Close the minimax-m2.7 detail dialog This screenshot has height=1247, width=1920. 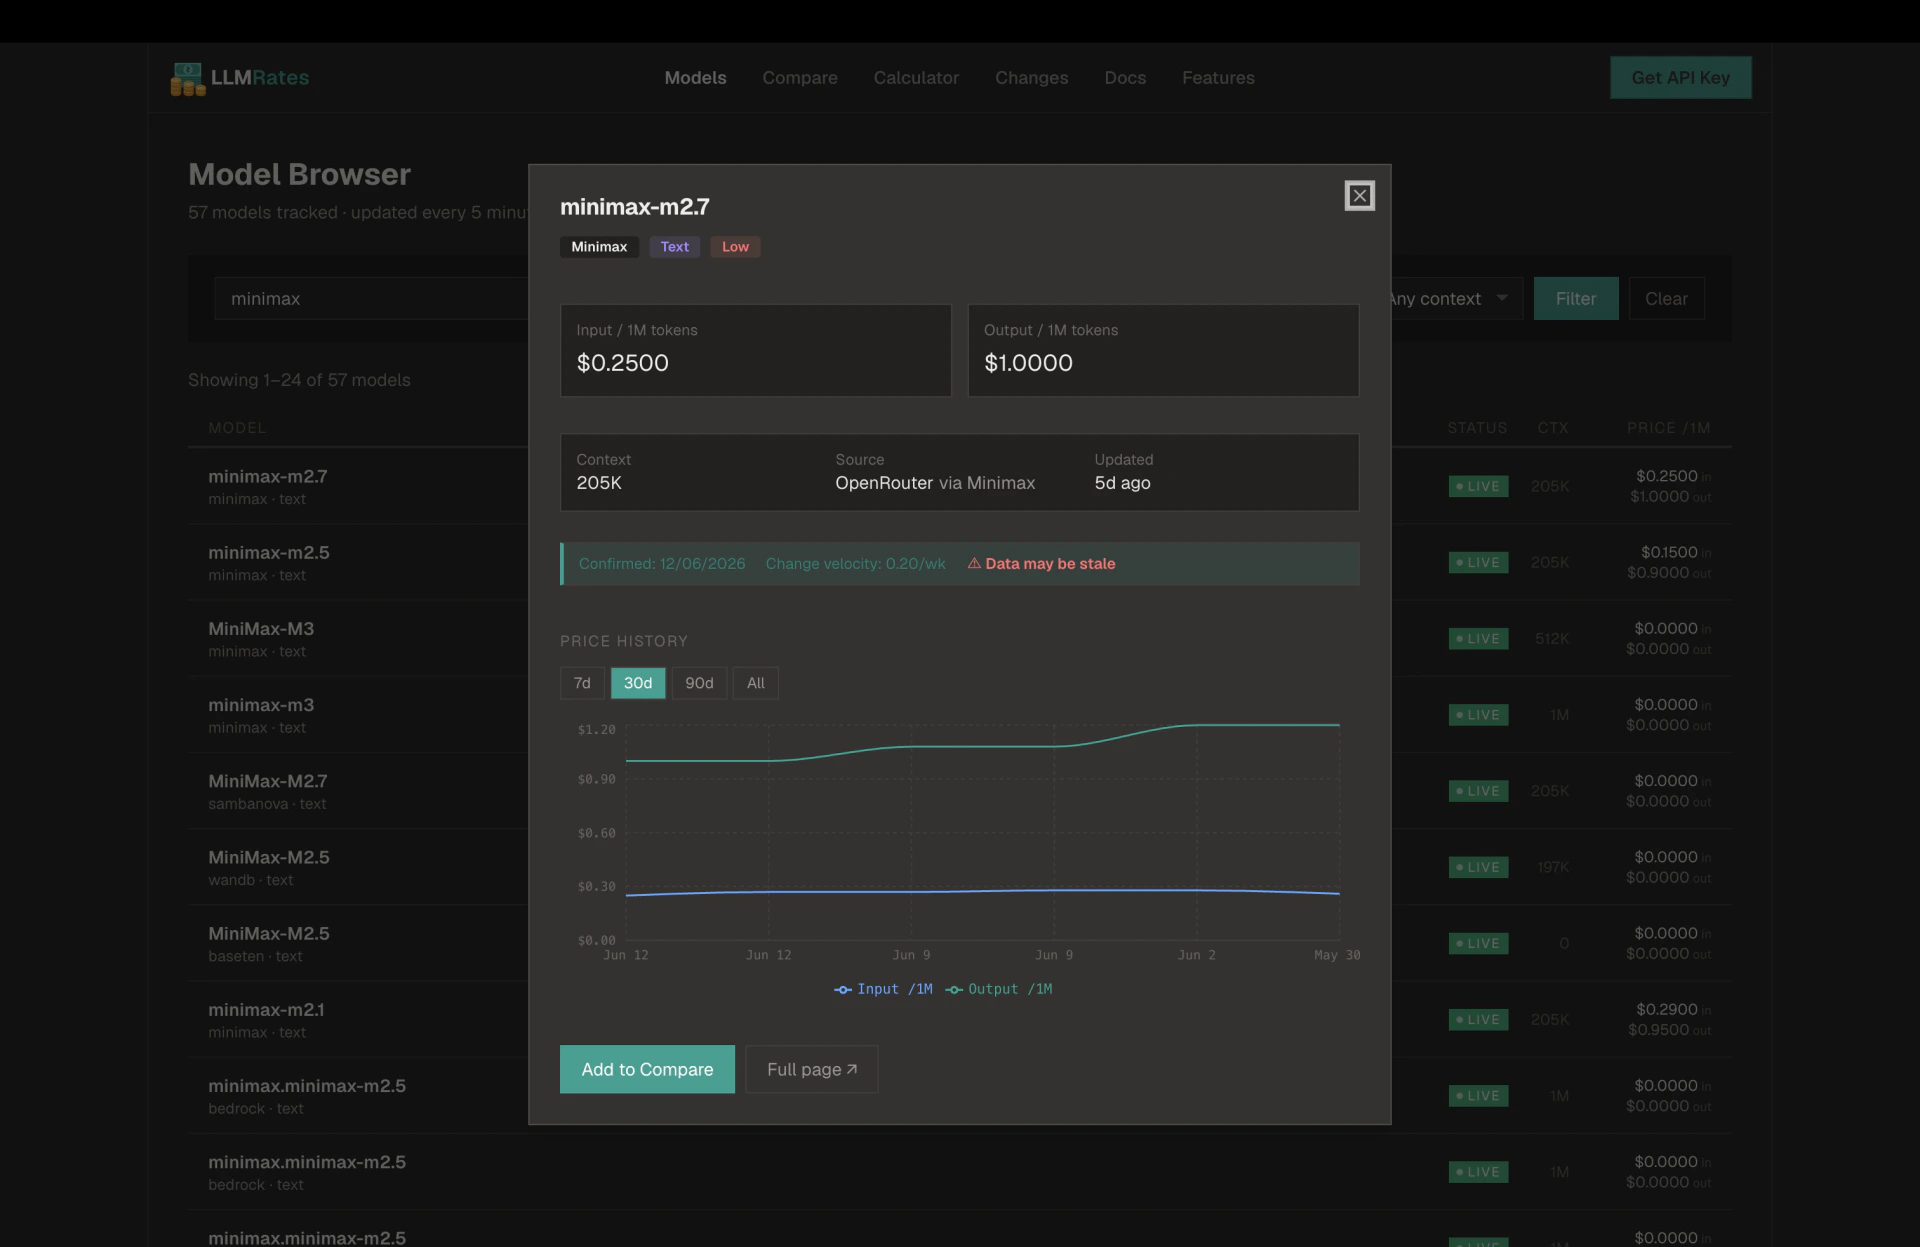[x=1359, y=196]
